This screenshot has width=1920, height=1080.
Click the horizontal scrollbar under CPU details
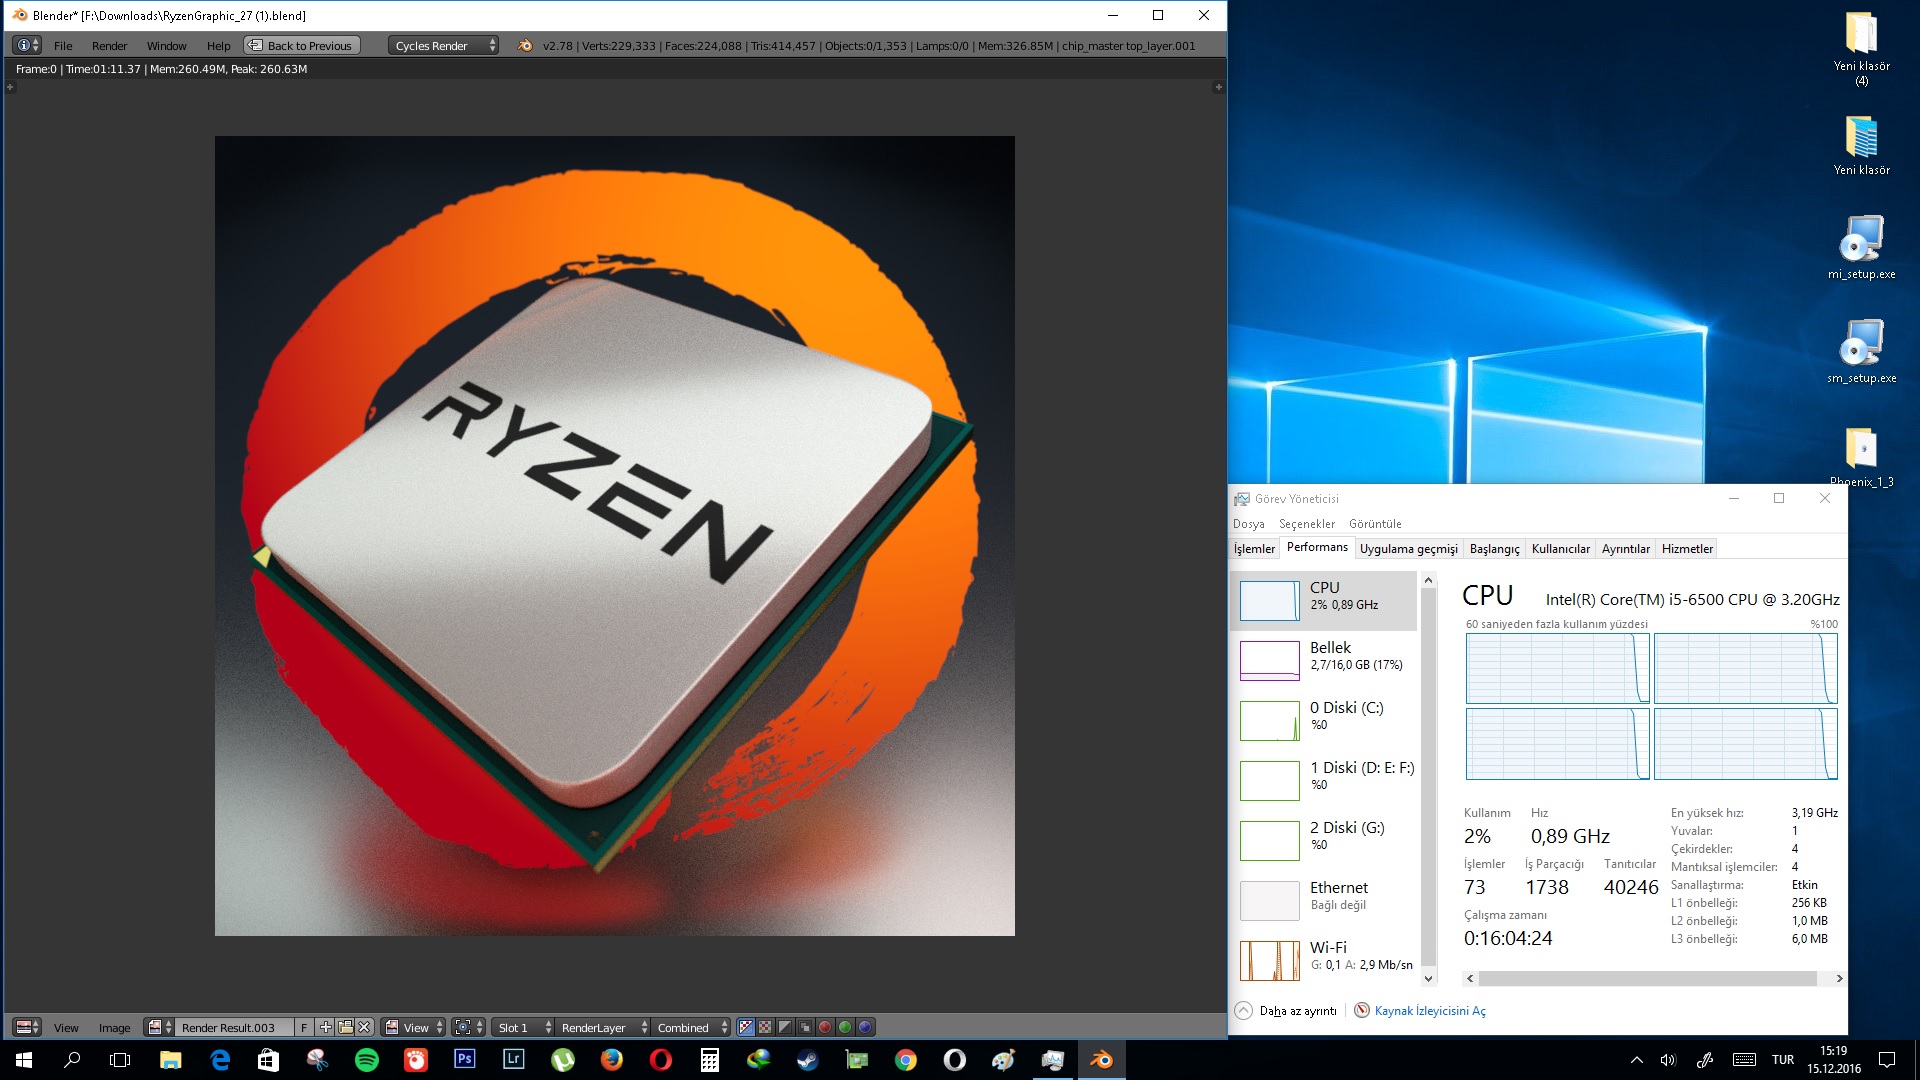(1648, 979)
